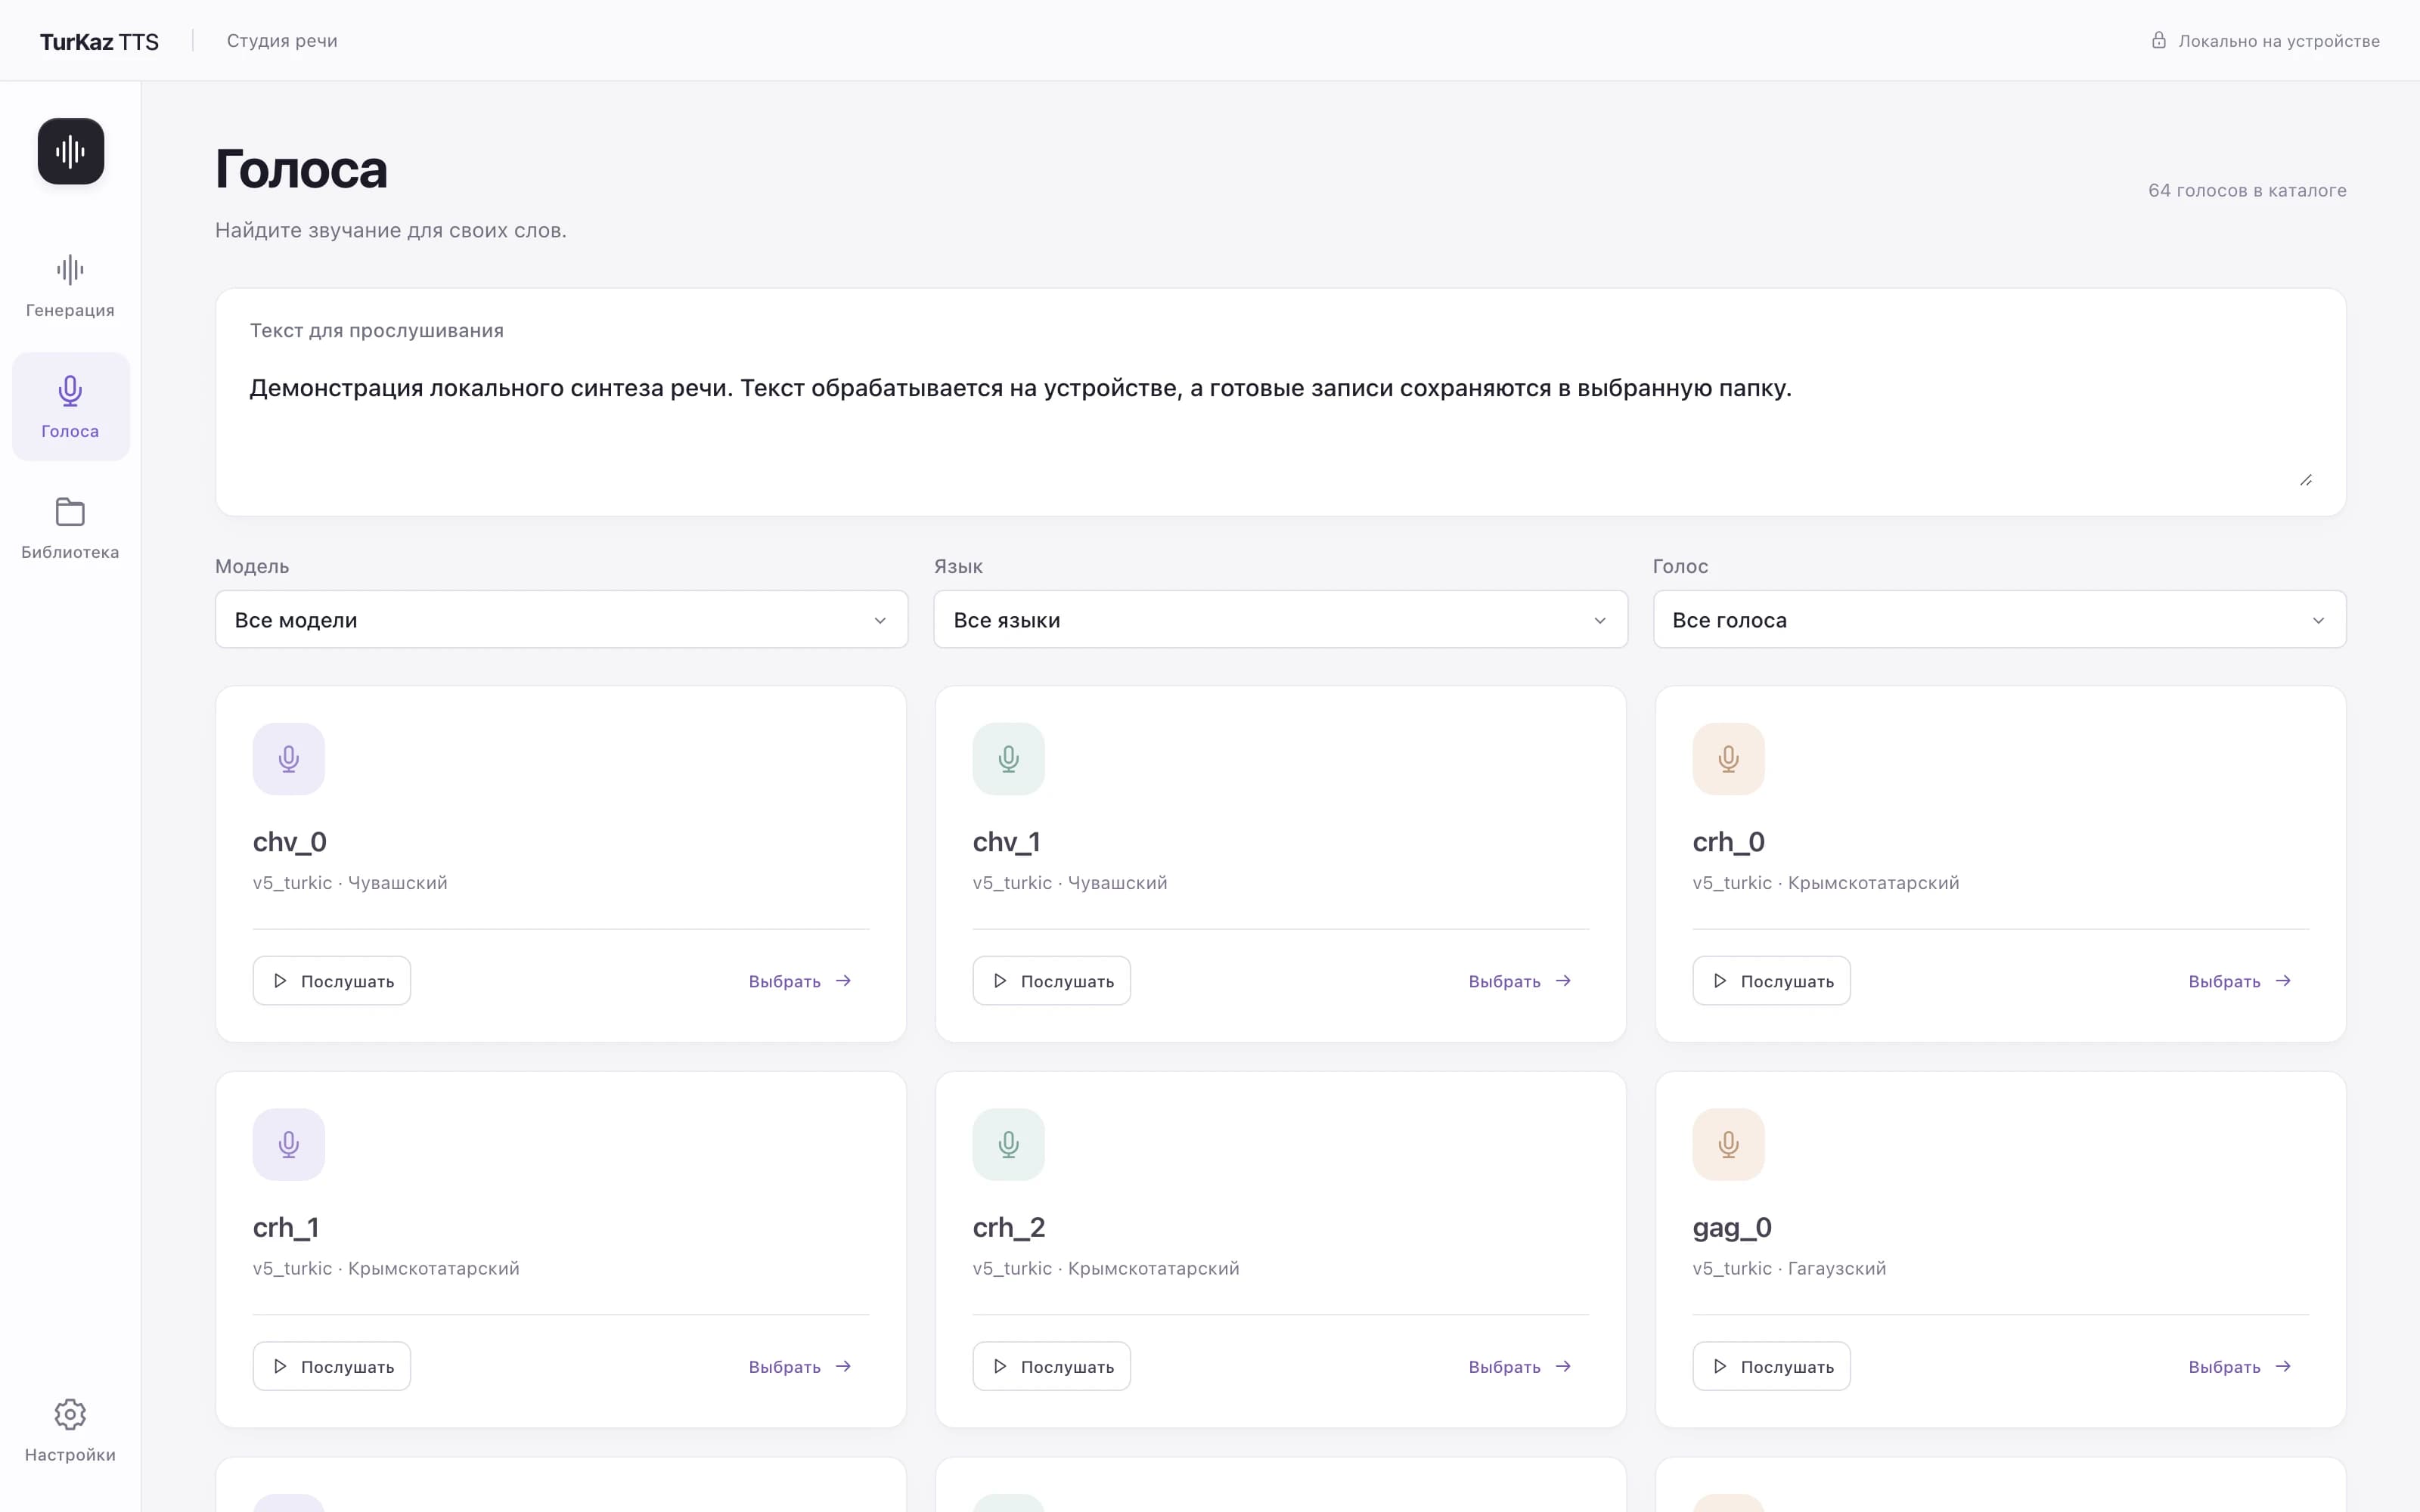The height and width of the screenshot is (1512, 2420).
Task: Expand the Все модели dropdown
Action: coord(561,619)
